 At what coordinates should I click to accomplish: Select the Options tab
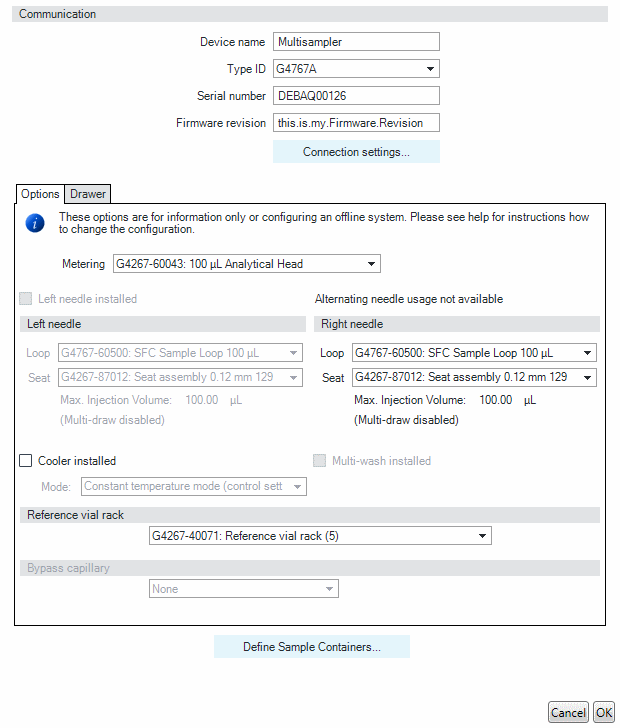40,194
